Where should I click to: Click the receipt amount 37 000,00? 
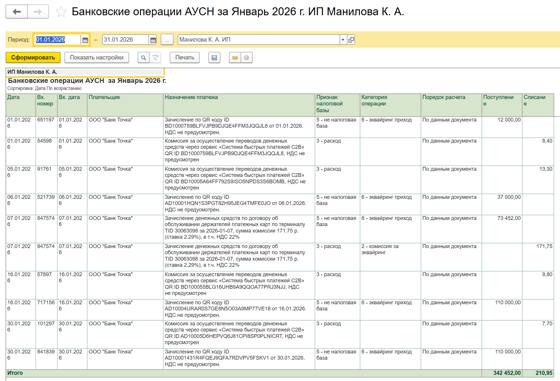(509, 197)
